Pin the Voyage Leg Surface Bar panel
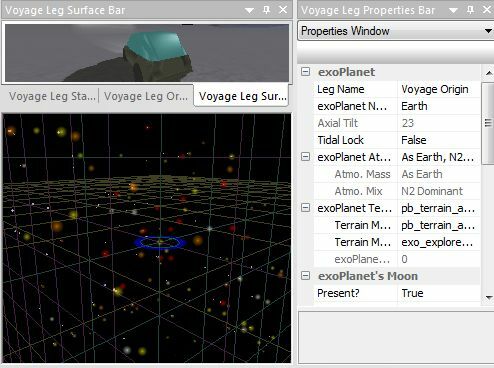The height and width of the screenshot is (368, 494). (x=266, y=10)
